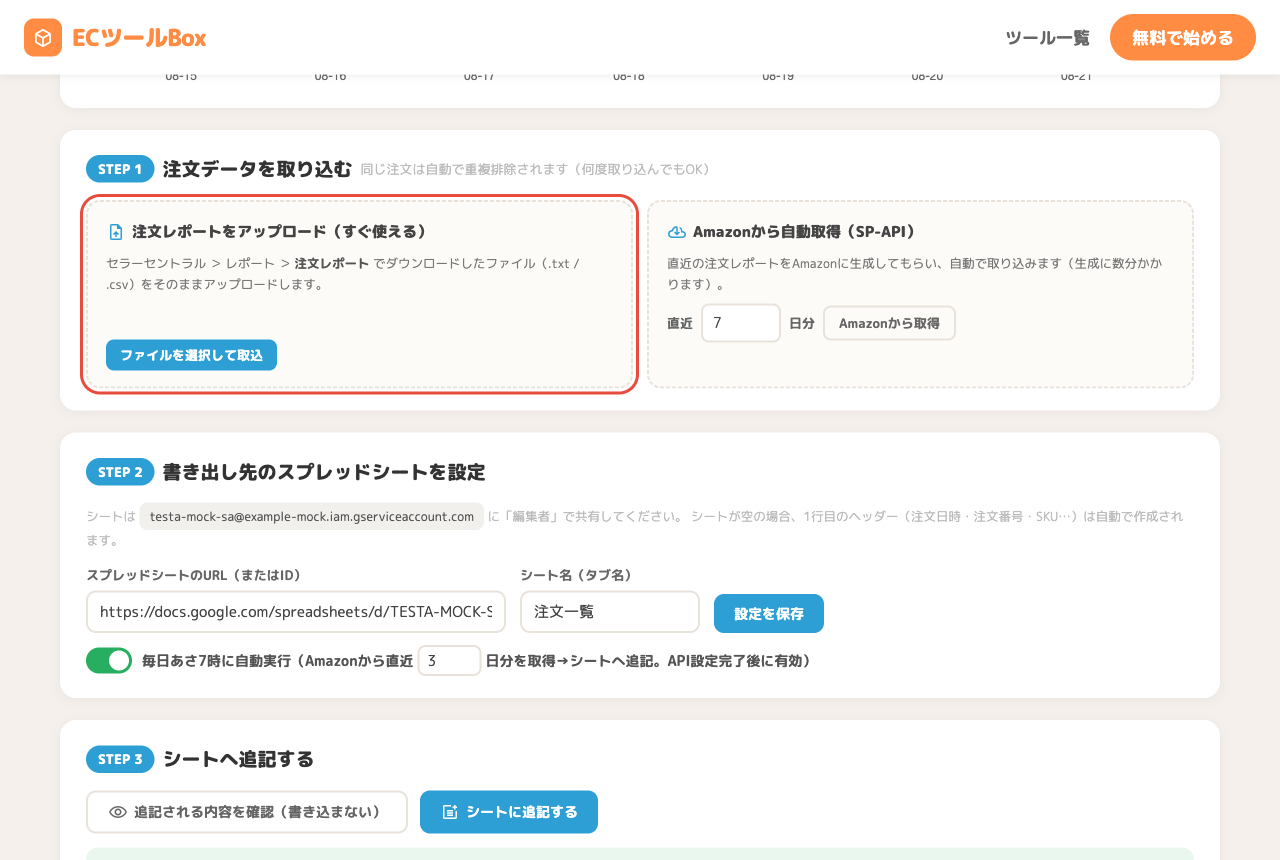
Task: Click the Amazonから取得 button
Action: [889, 323]
